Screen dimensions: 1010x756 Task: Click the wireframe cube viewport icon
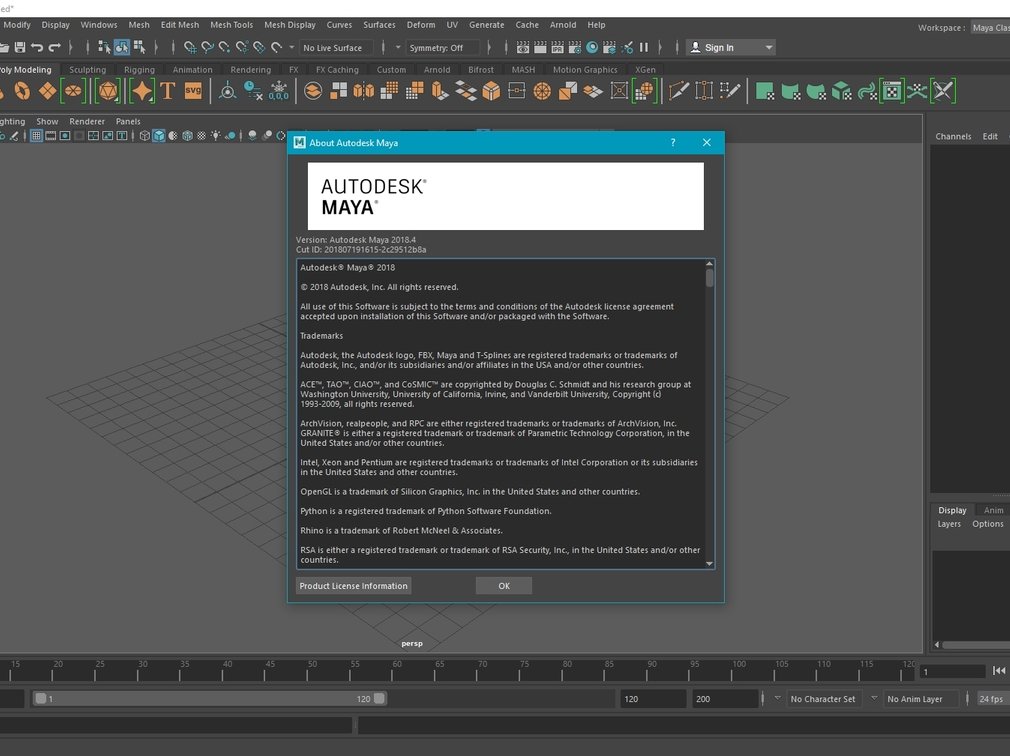coord(144,135)
